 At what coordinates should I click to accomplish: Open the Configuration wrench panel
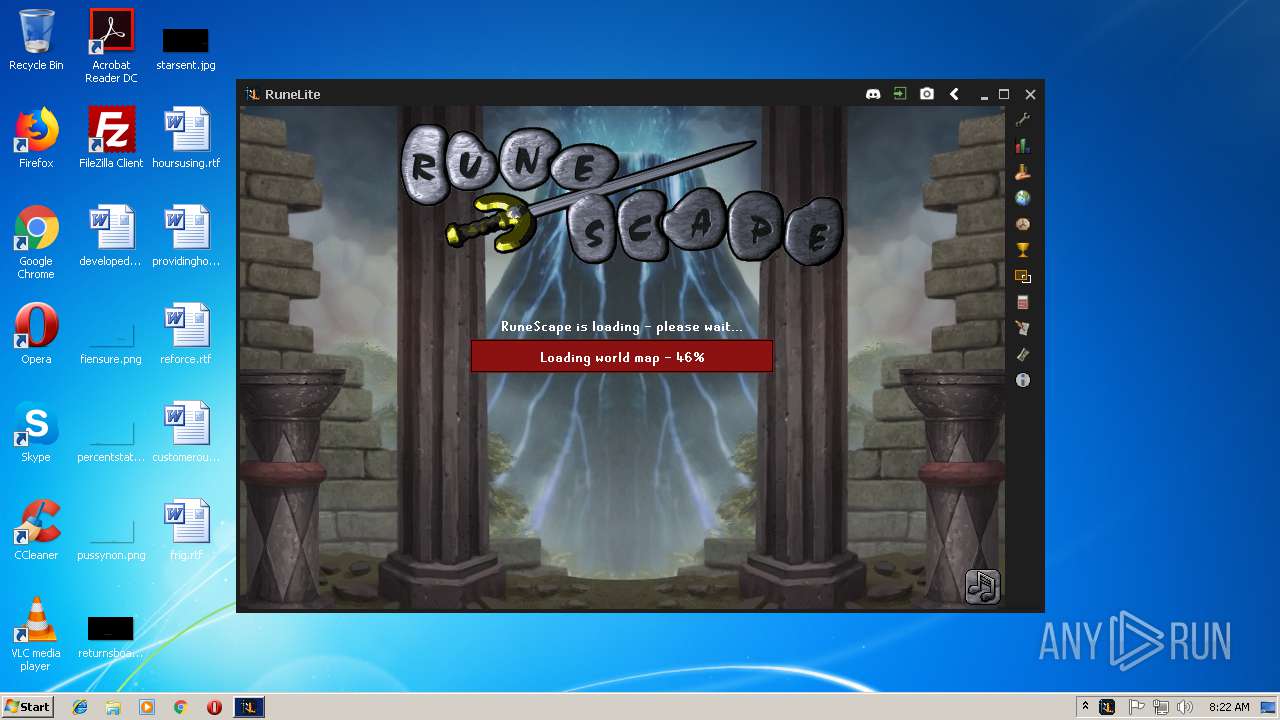[x=1022, y=120]
